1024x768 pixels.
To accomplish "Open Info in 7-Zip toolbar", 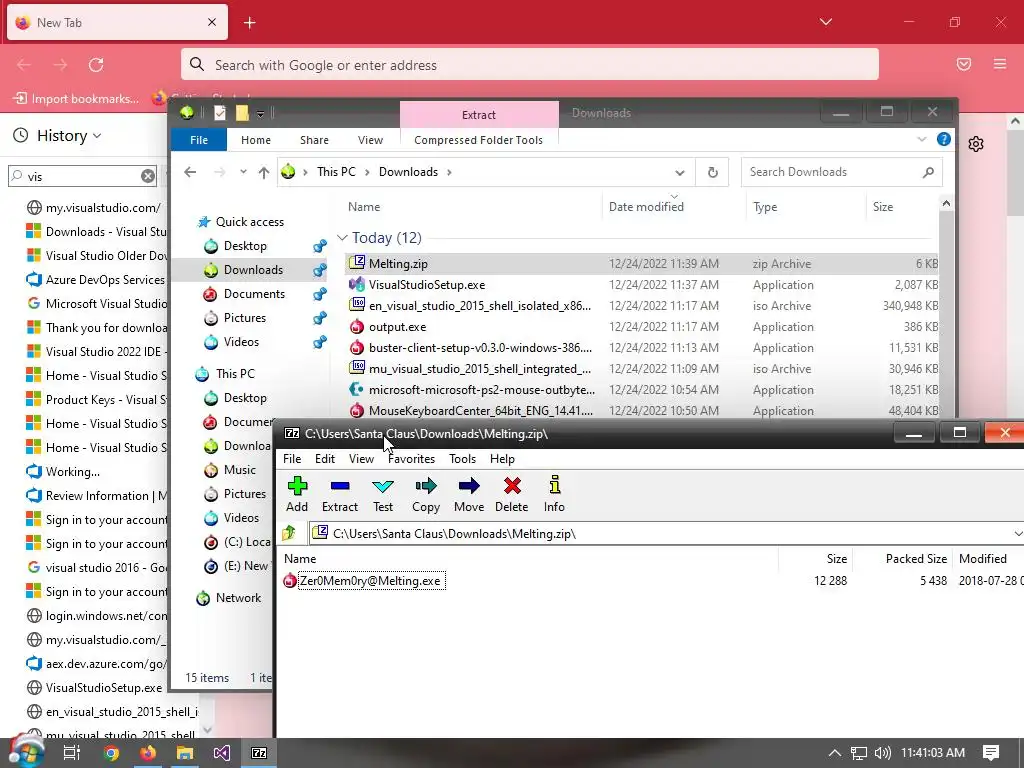I will coord(554,494).
